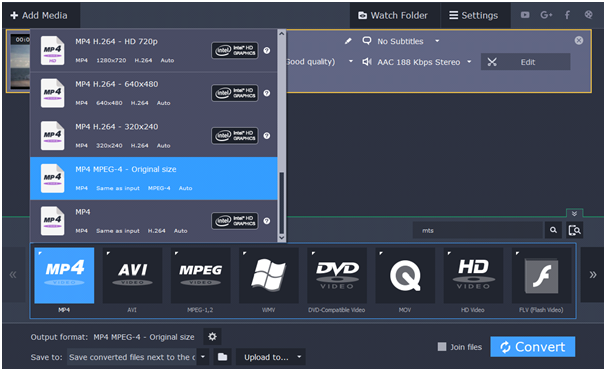Click the format search field containing mts
606x371 pixels.
tap(478, 230)
